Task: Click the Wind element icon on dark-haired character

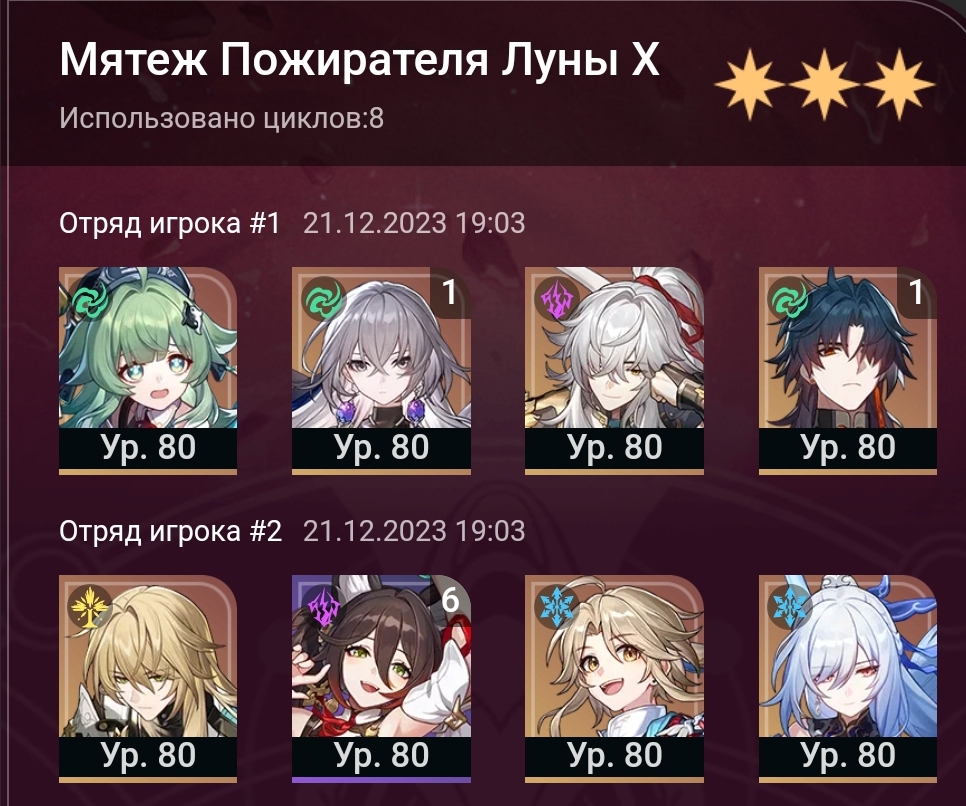Action: tap(790, 300)
